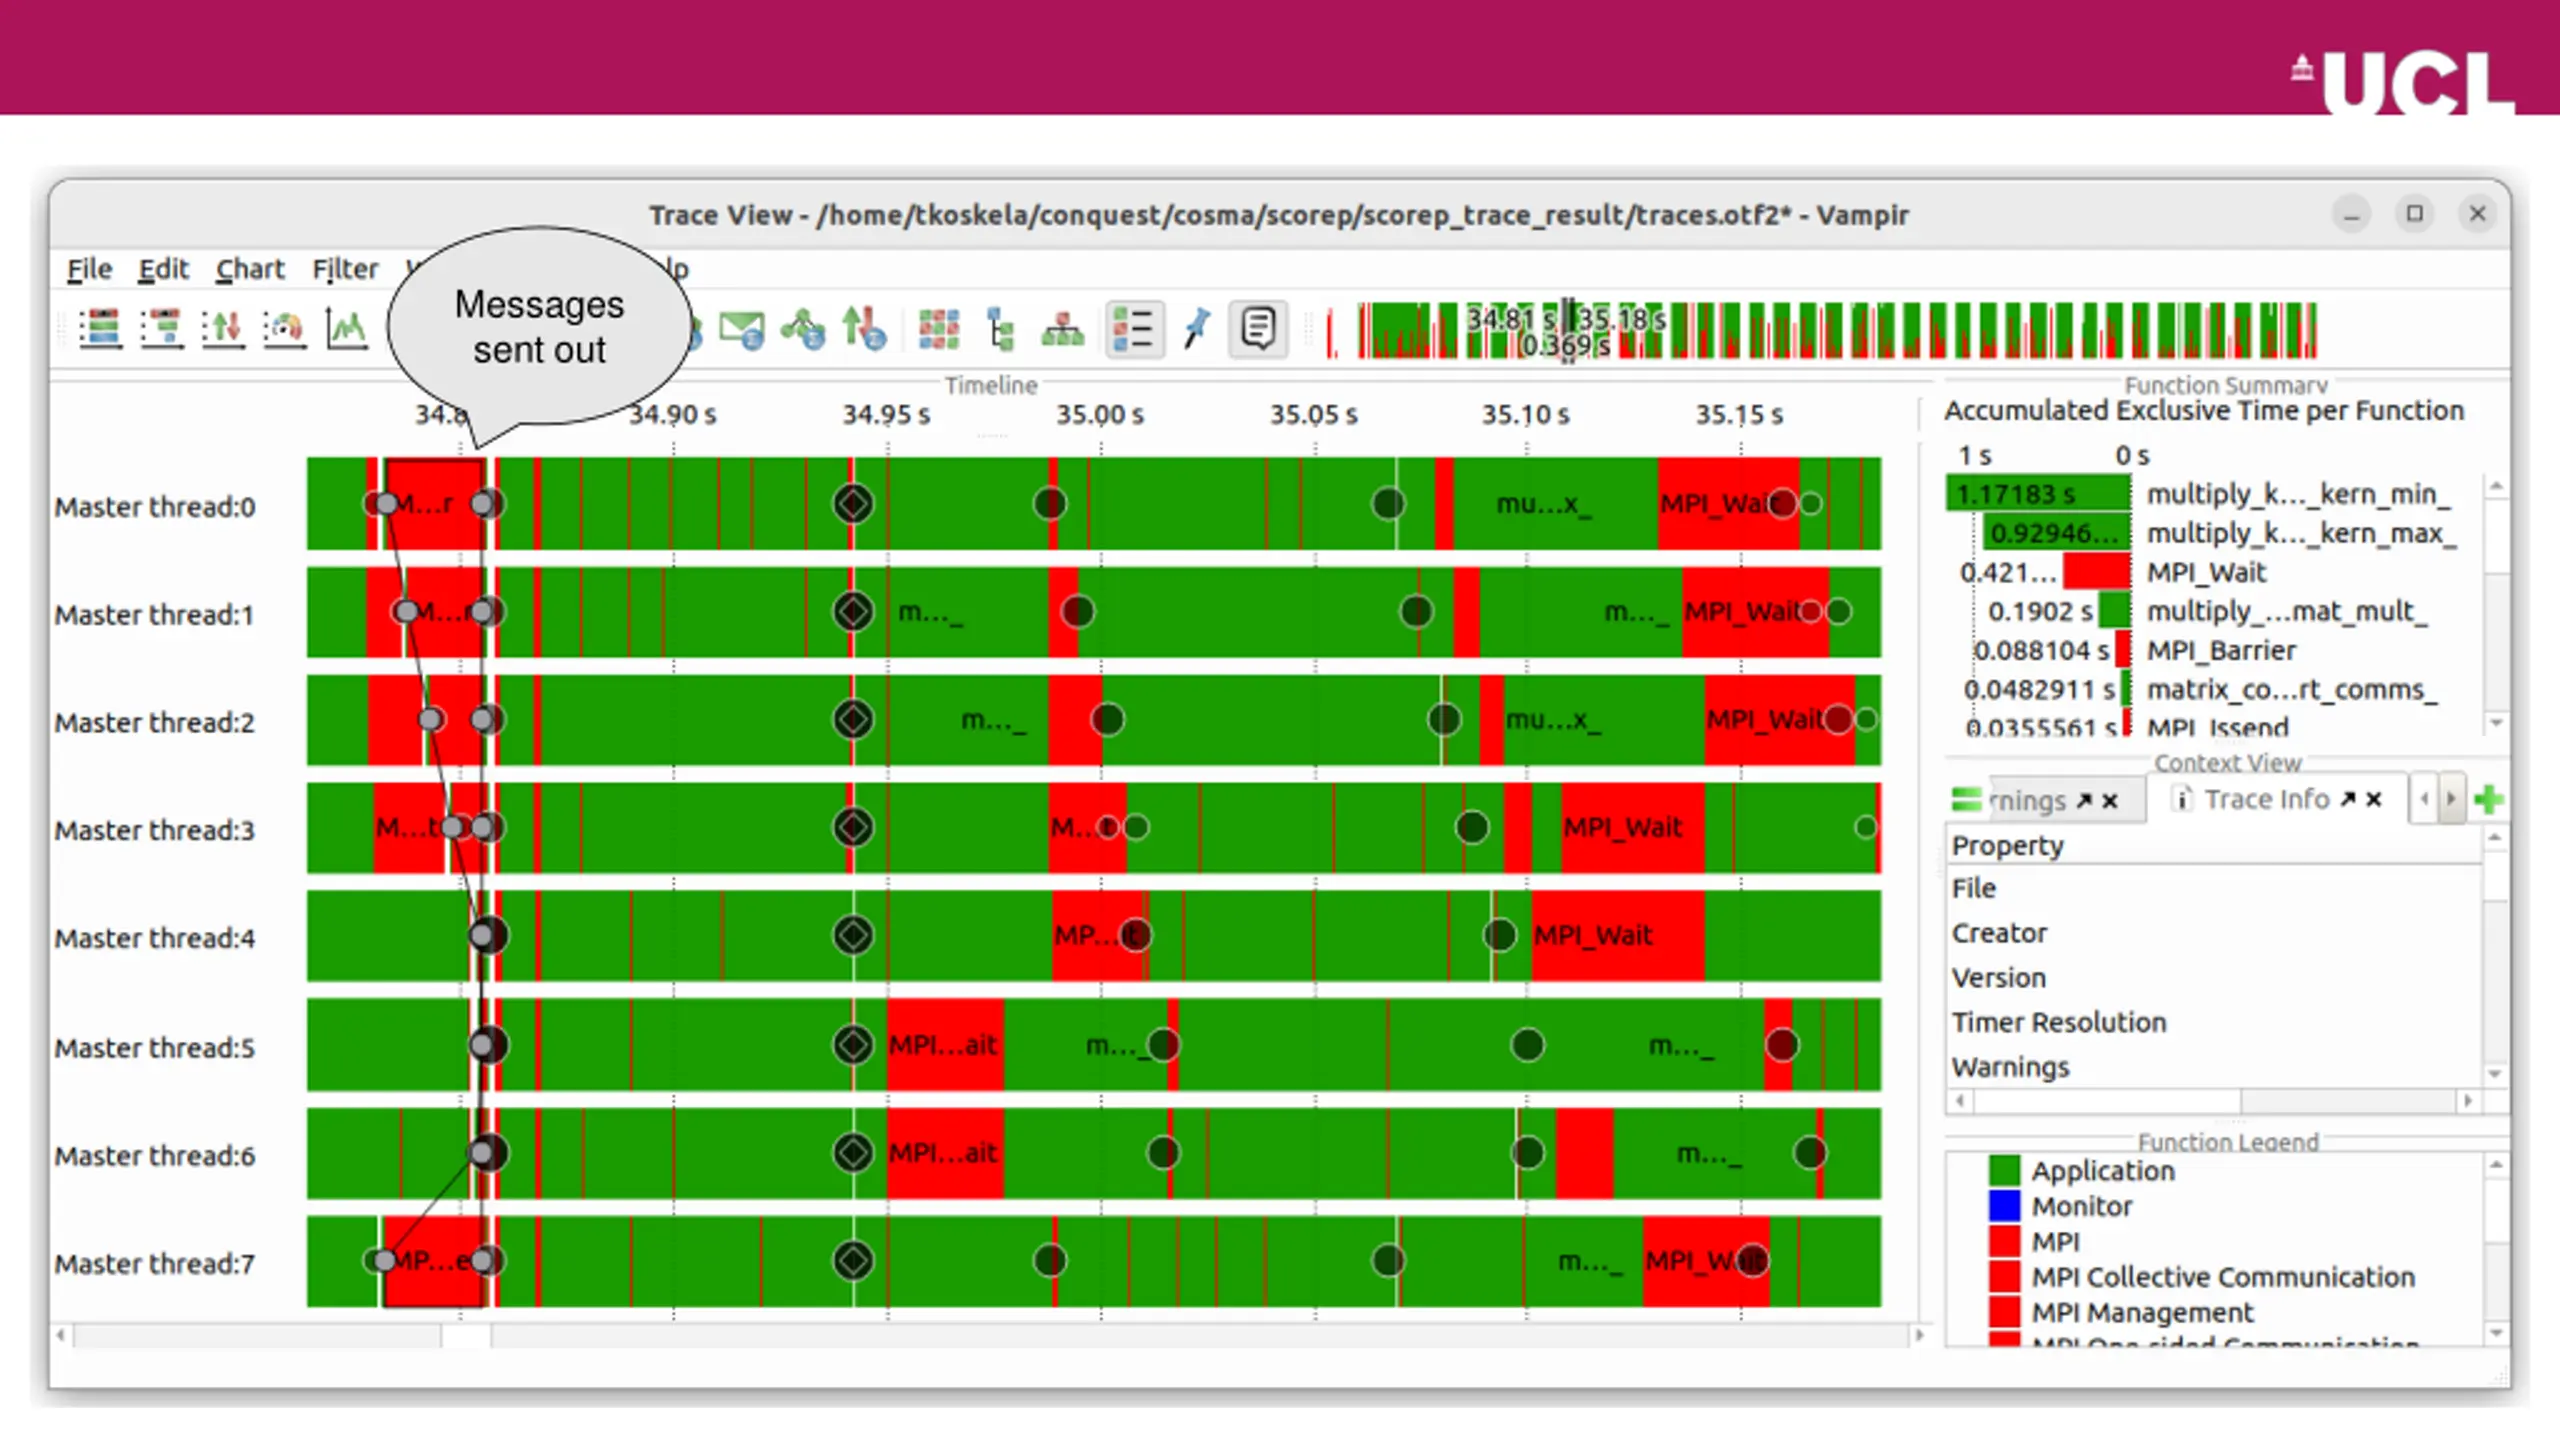The height and width of the screenshot is (1440, 2560).
Task: Open the Filter menu
Action: 345,269
